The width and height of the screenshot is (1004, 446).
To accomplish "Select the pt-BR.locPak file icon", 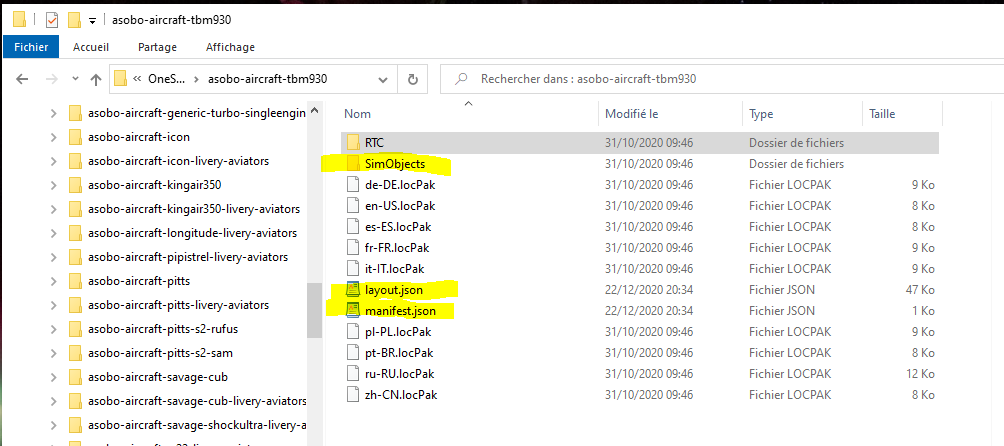I will point(353,353).
